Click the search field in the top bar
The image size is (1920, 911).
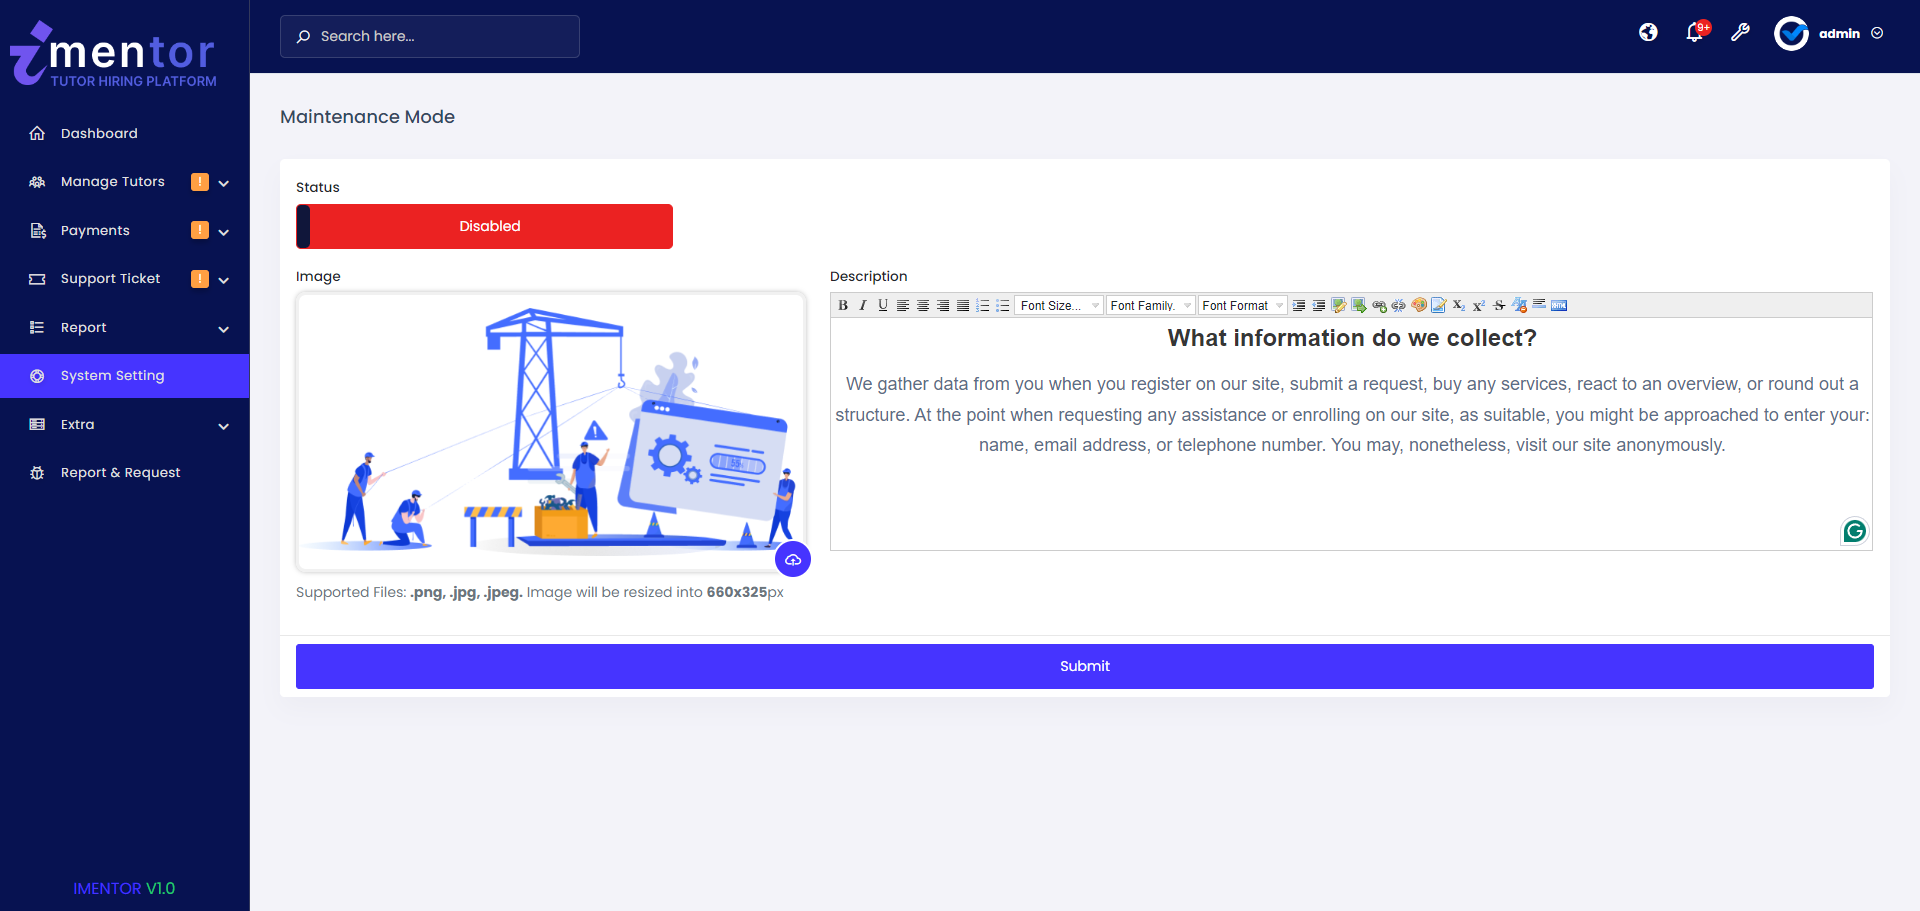tap(429, 36)
